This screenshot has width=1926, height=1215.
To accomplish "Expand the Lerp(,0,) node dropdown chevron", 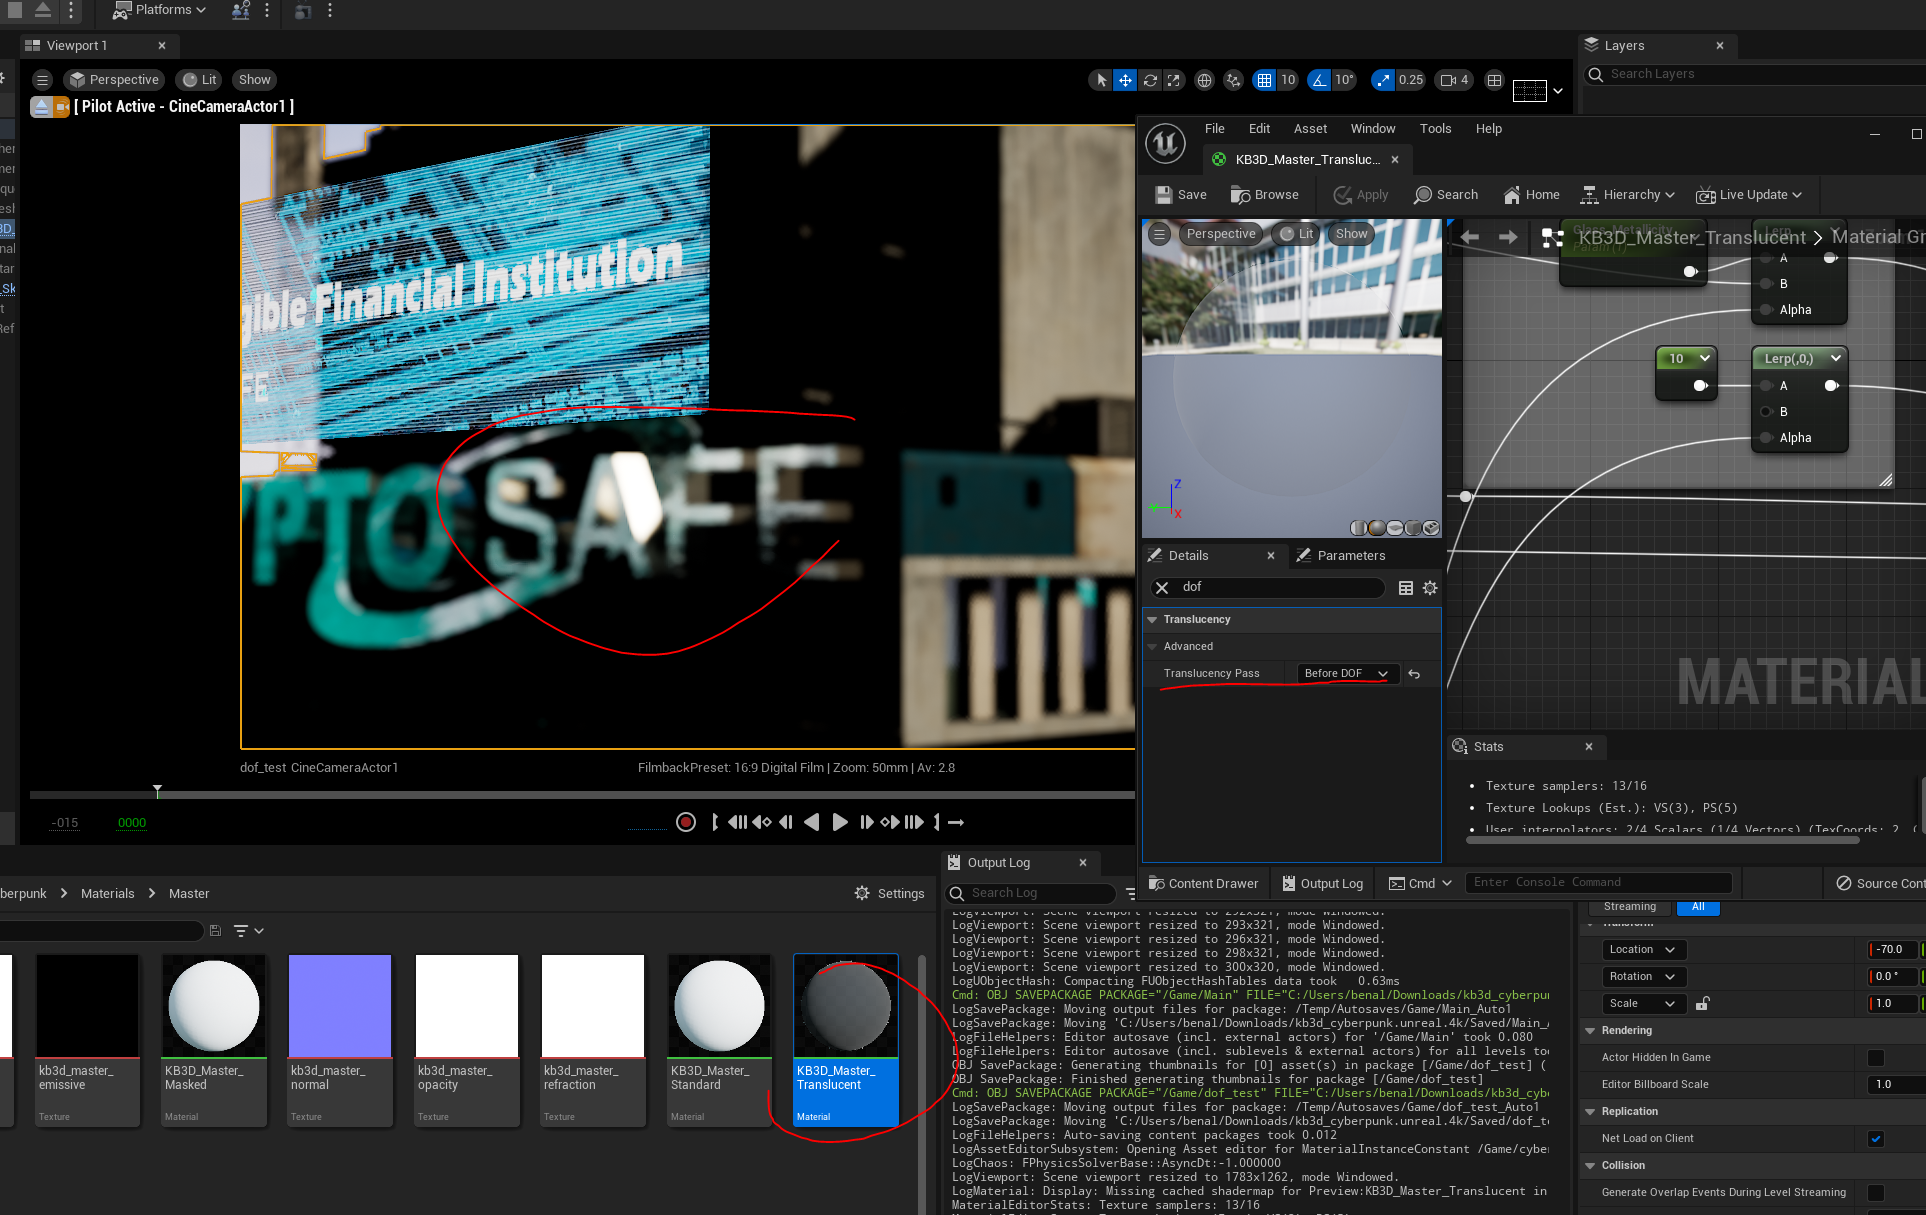I will coord(1836,358).
